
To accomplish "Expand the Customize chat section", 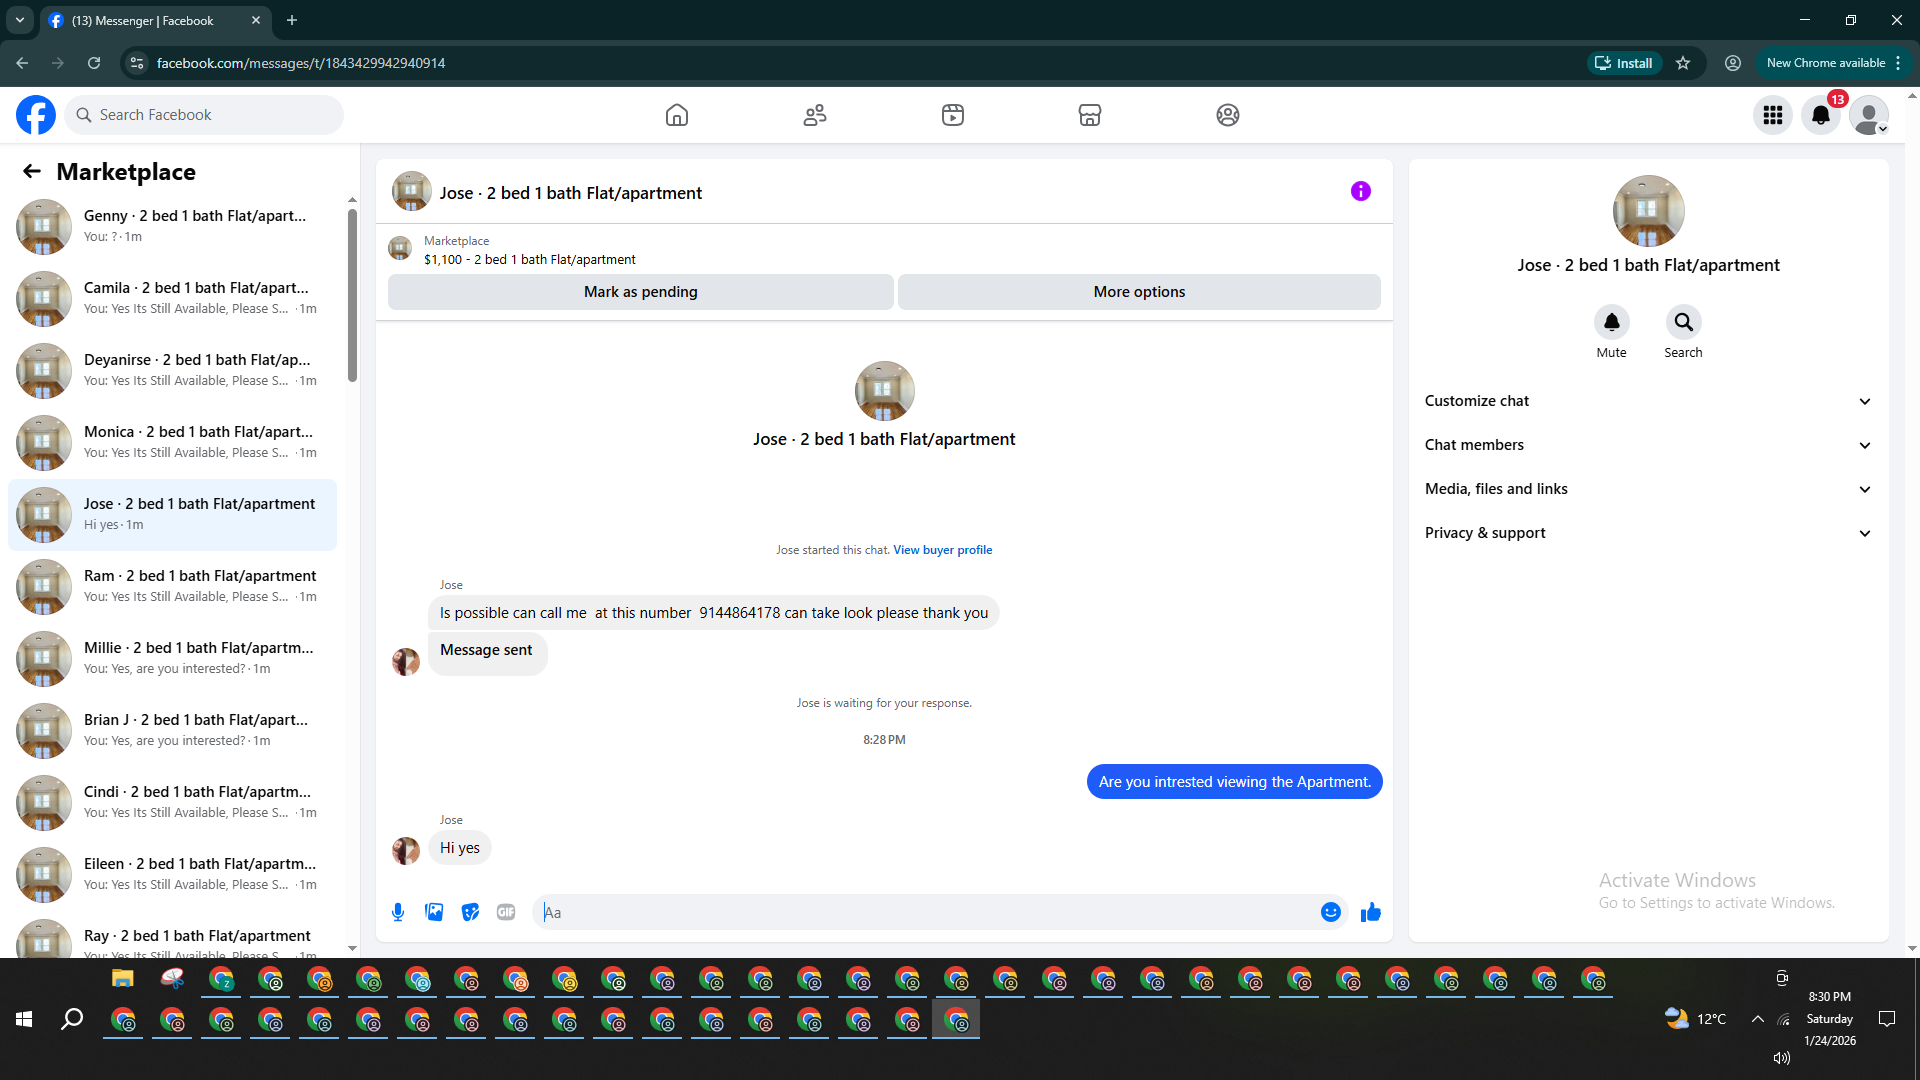I will tap(1648, 401).
